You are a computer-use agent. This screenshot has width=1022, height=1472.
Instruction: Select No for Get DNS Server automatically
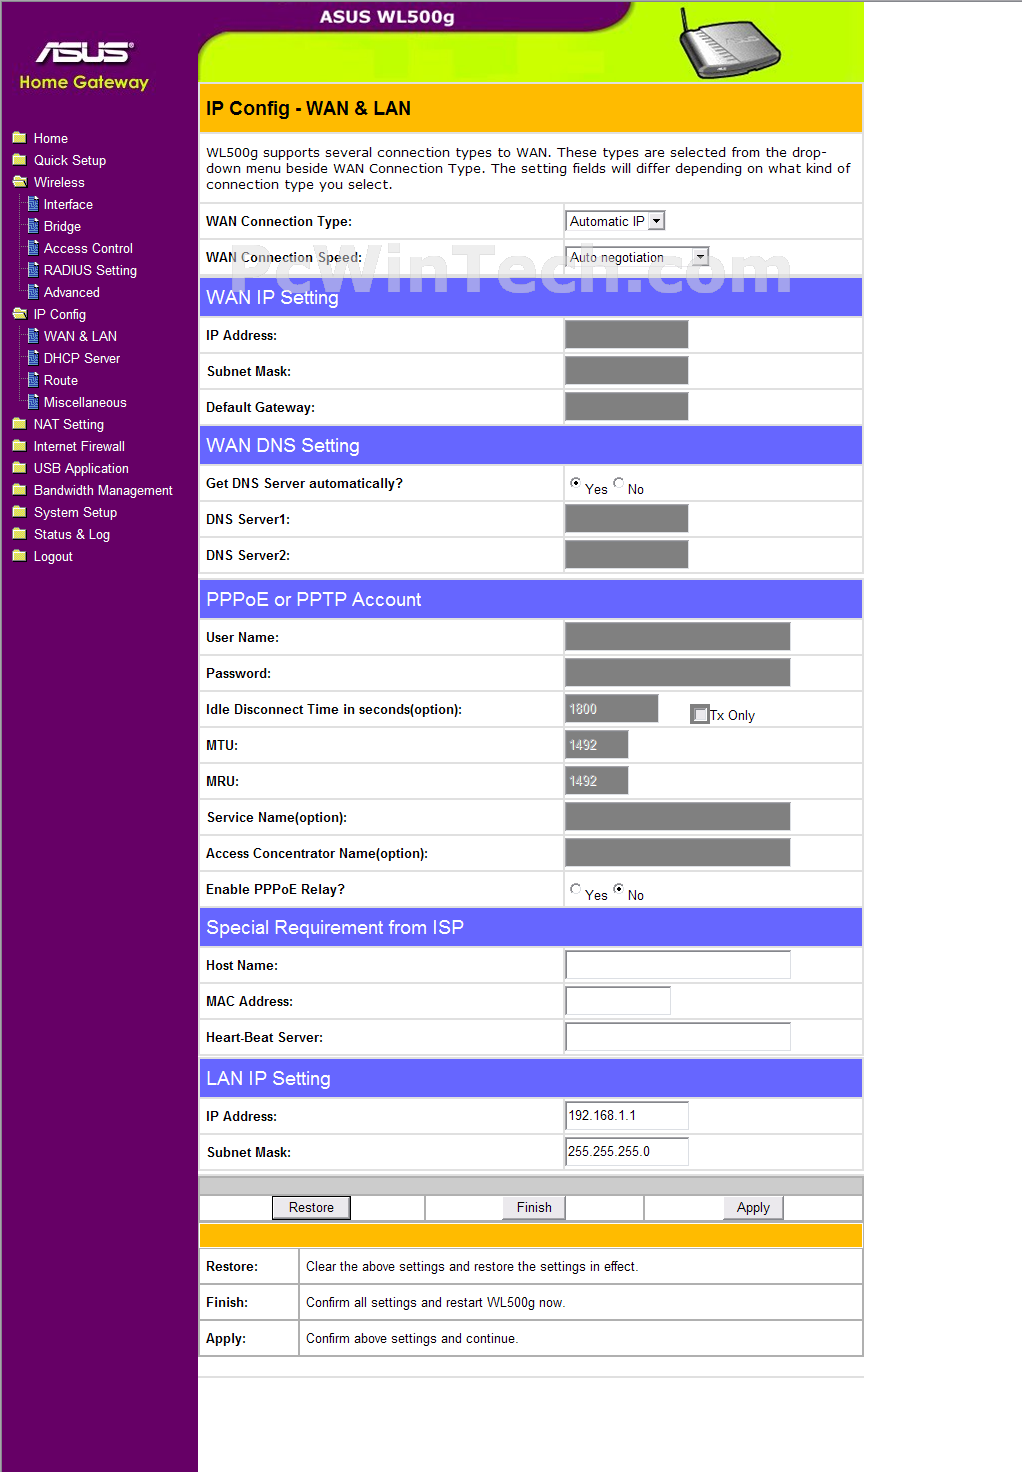pyautogui.click(x=619, y=483)
